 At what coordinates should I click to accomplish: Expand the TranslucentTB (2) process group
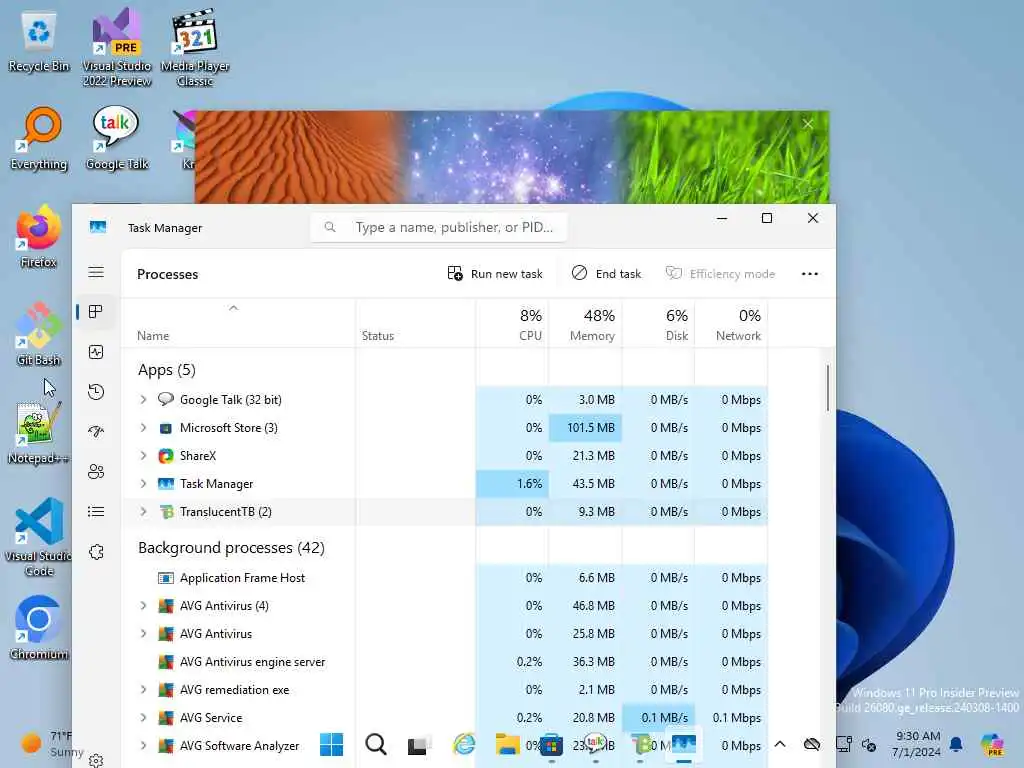143,511
